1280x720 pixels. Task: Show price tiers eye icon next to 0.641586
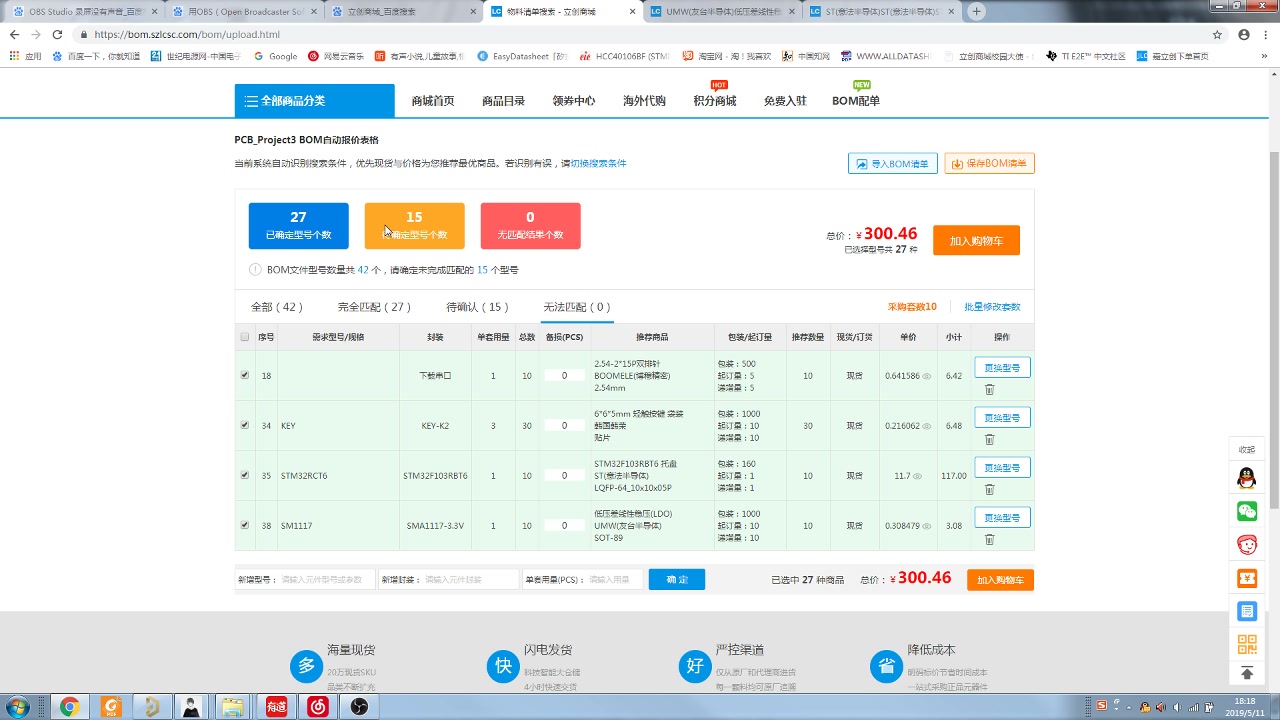927,376
